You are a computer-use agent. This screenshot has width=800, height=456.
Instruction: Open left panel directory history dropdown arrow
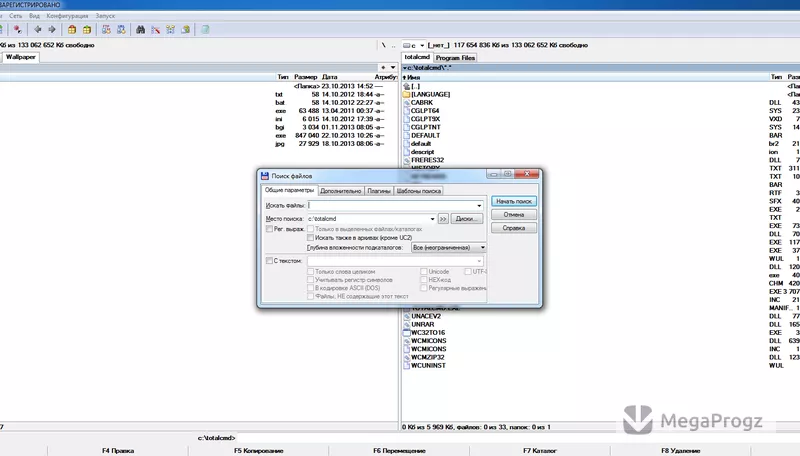coord(393,67)
